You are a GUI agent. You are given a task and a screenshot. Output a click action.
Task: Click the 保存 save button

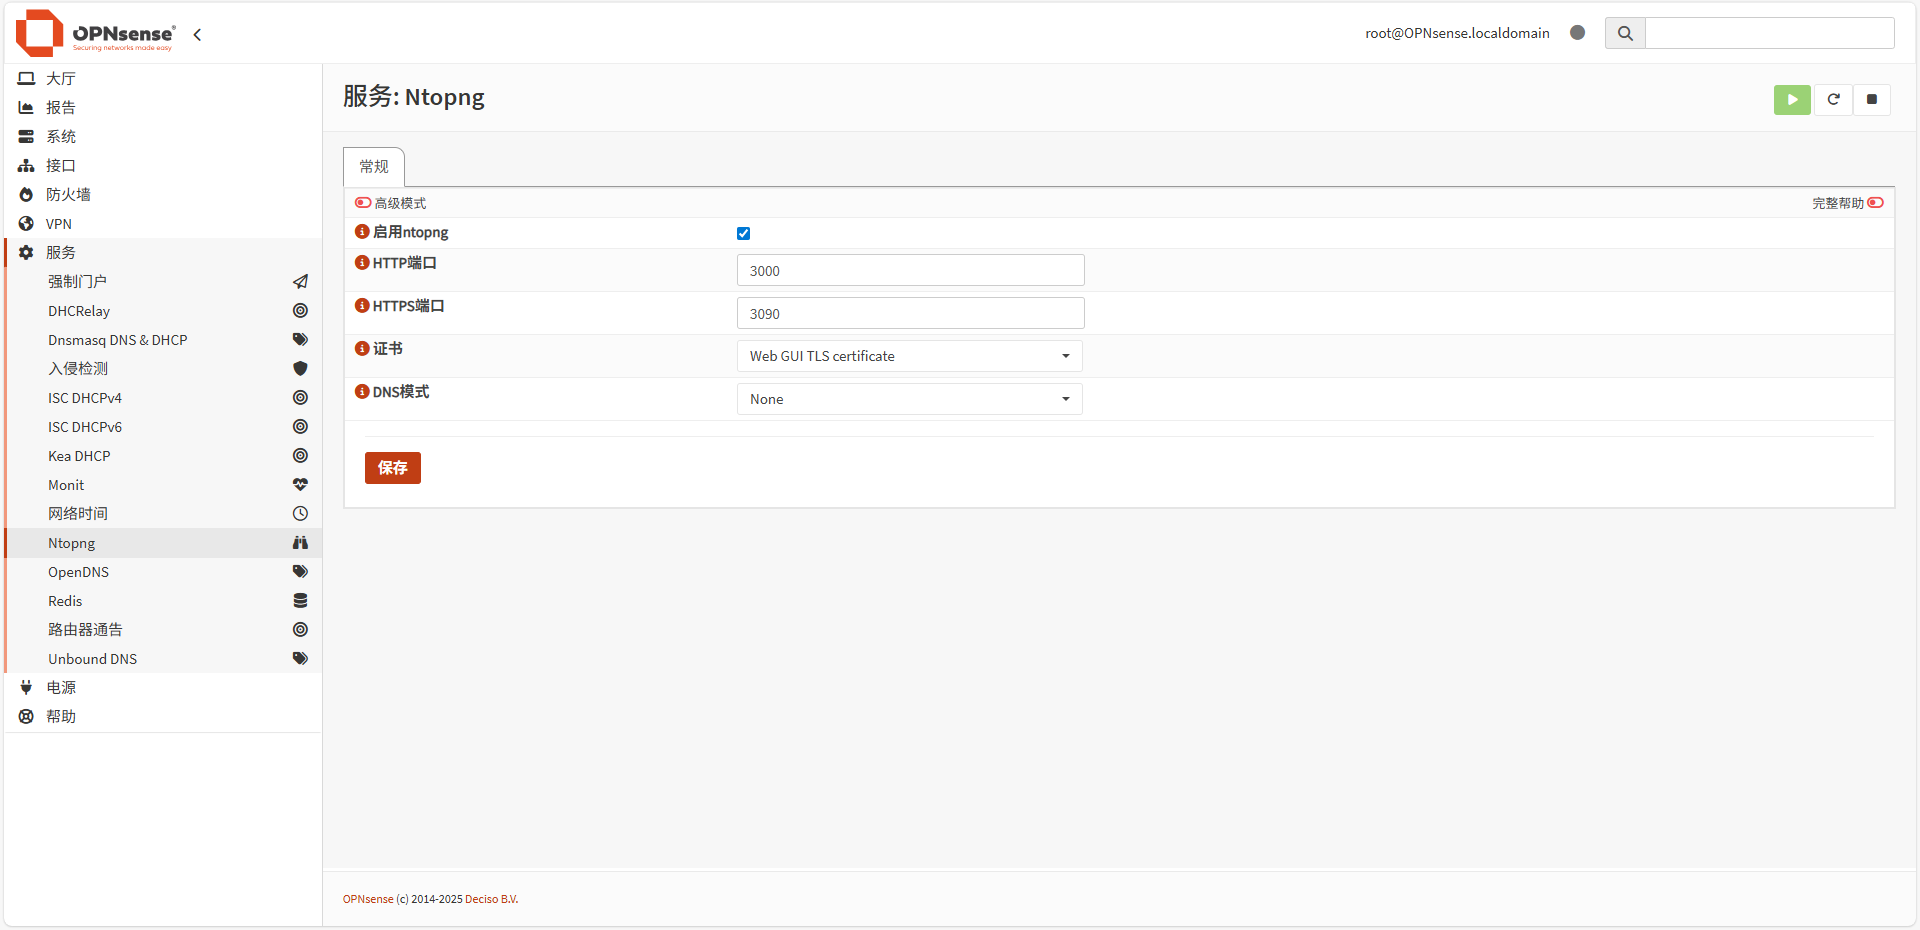(x=392, y=468)
